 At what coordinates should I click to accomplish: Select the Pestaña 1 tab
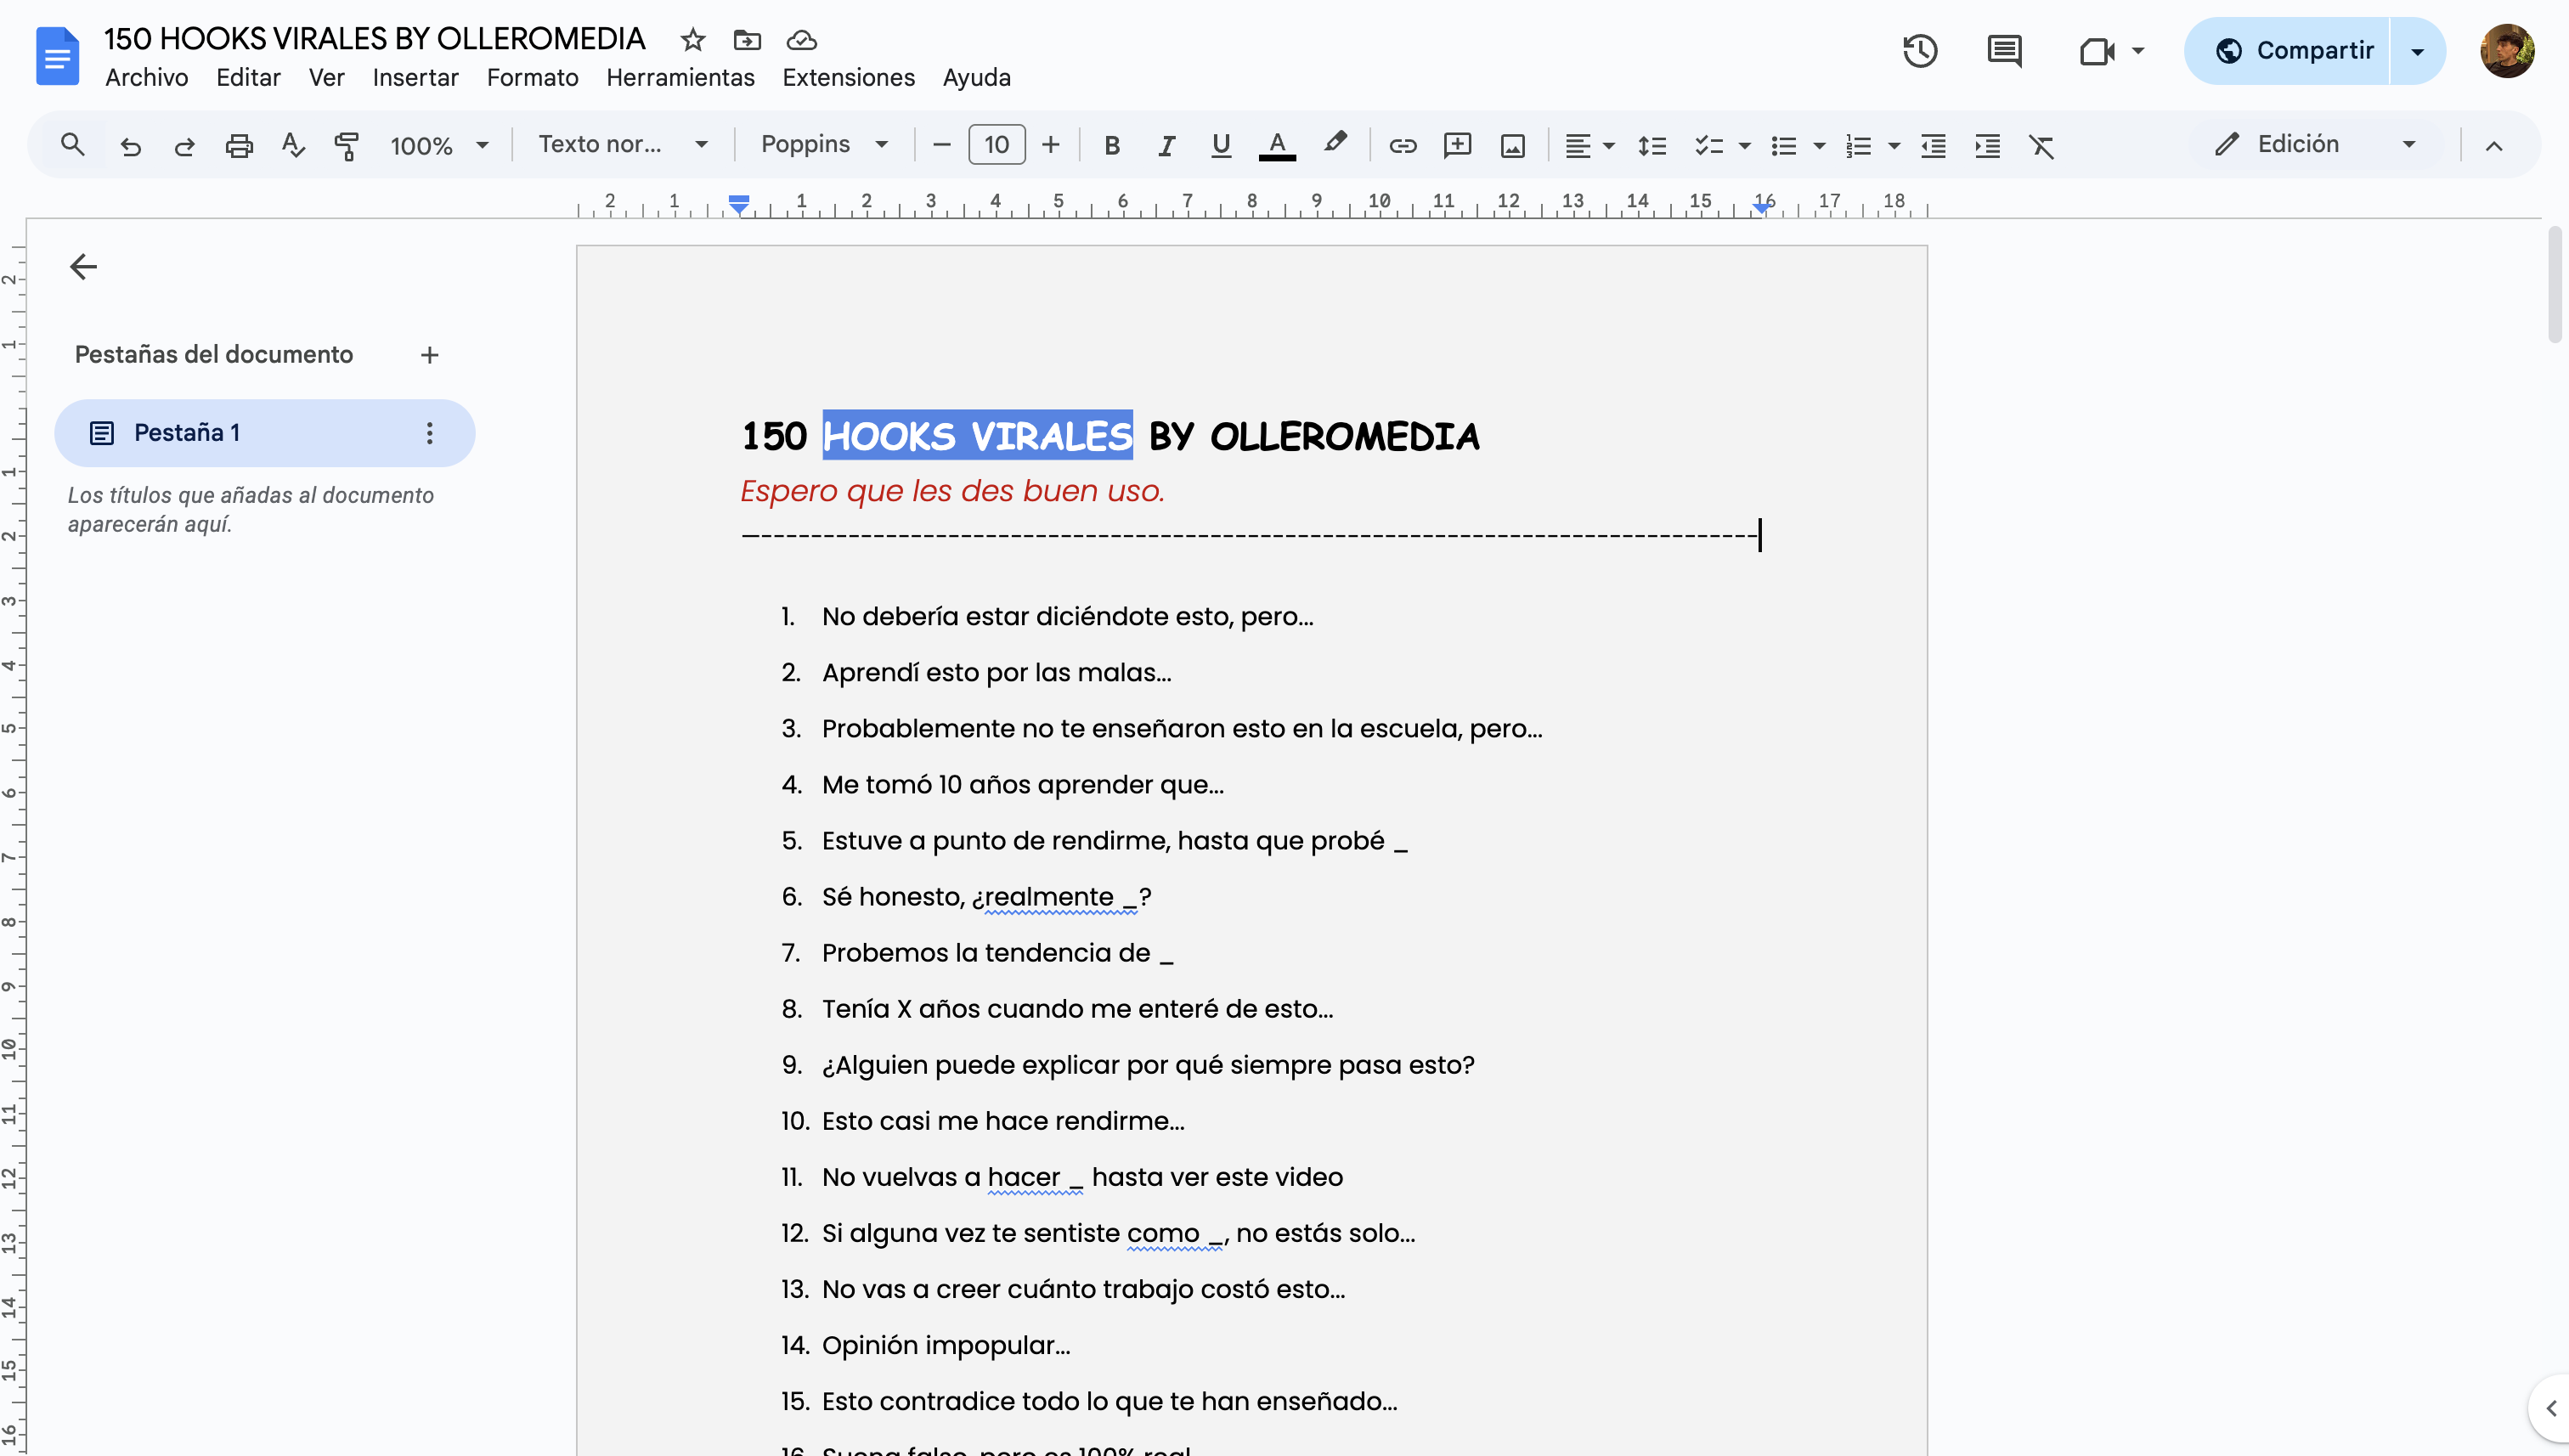coord(187,433)
